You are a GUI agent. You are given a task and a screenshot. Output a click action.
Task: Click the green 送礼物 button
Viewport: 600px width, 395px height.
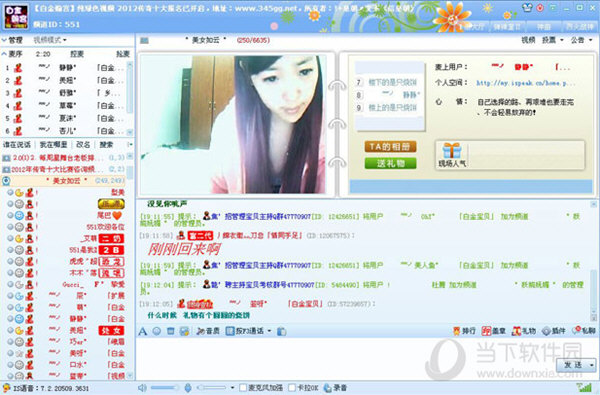click(390, 163)
